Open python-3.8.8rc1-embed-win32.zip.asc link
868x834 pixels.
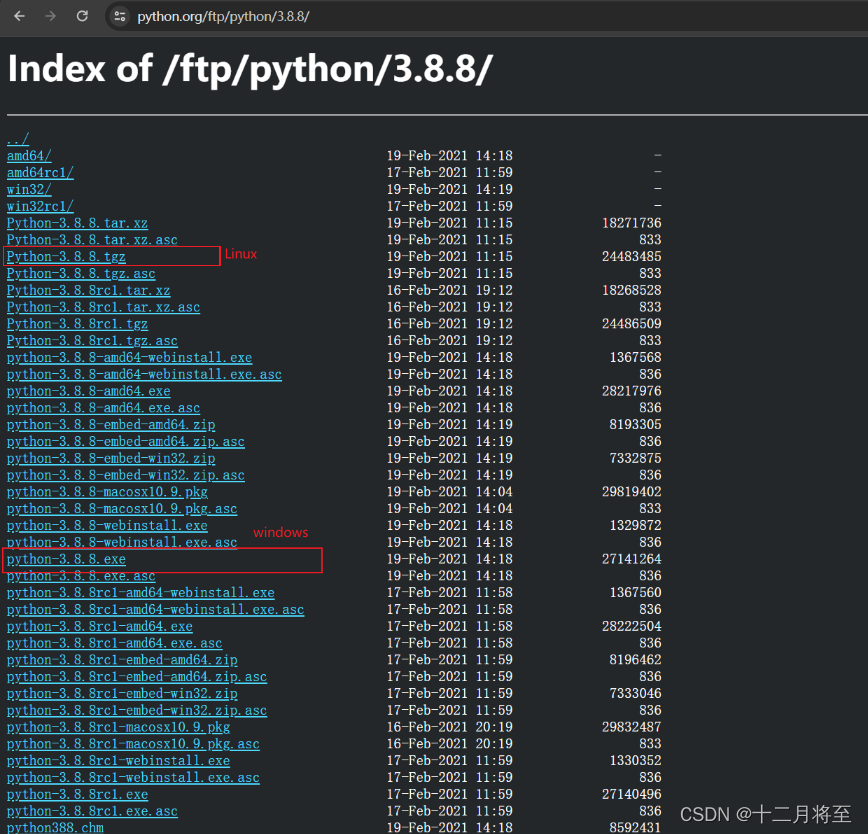click(137, 710)
